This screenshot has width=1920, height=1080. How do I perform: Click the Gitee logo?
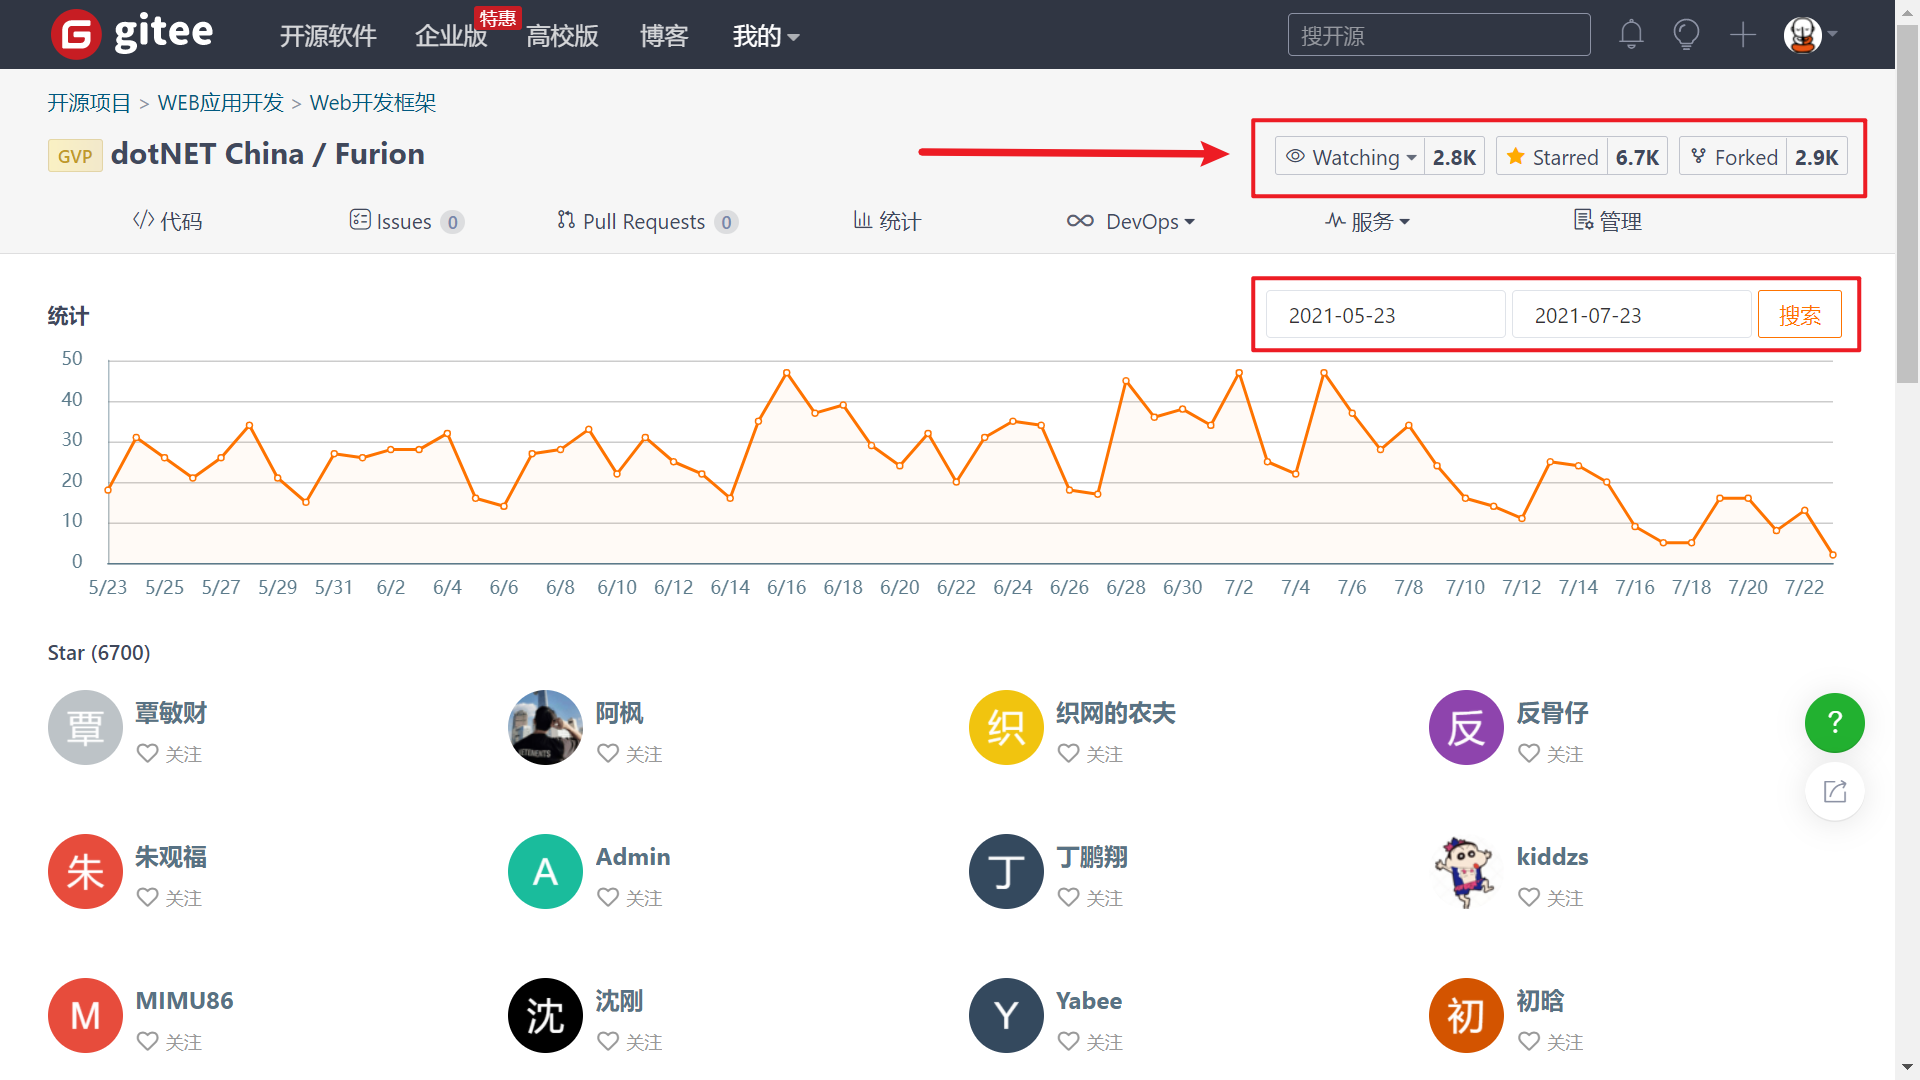[132, 34]
